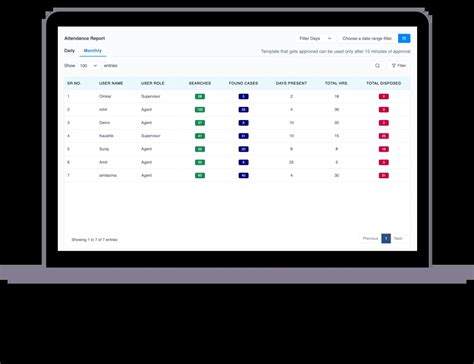Screen dimensions: 474x364
Task: Click the red disposed badge in Kaushik's row
Action: 384,136
